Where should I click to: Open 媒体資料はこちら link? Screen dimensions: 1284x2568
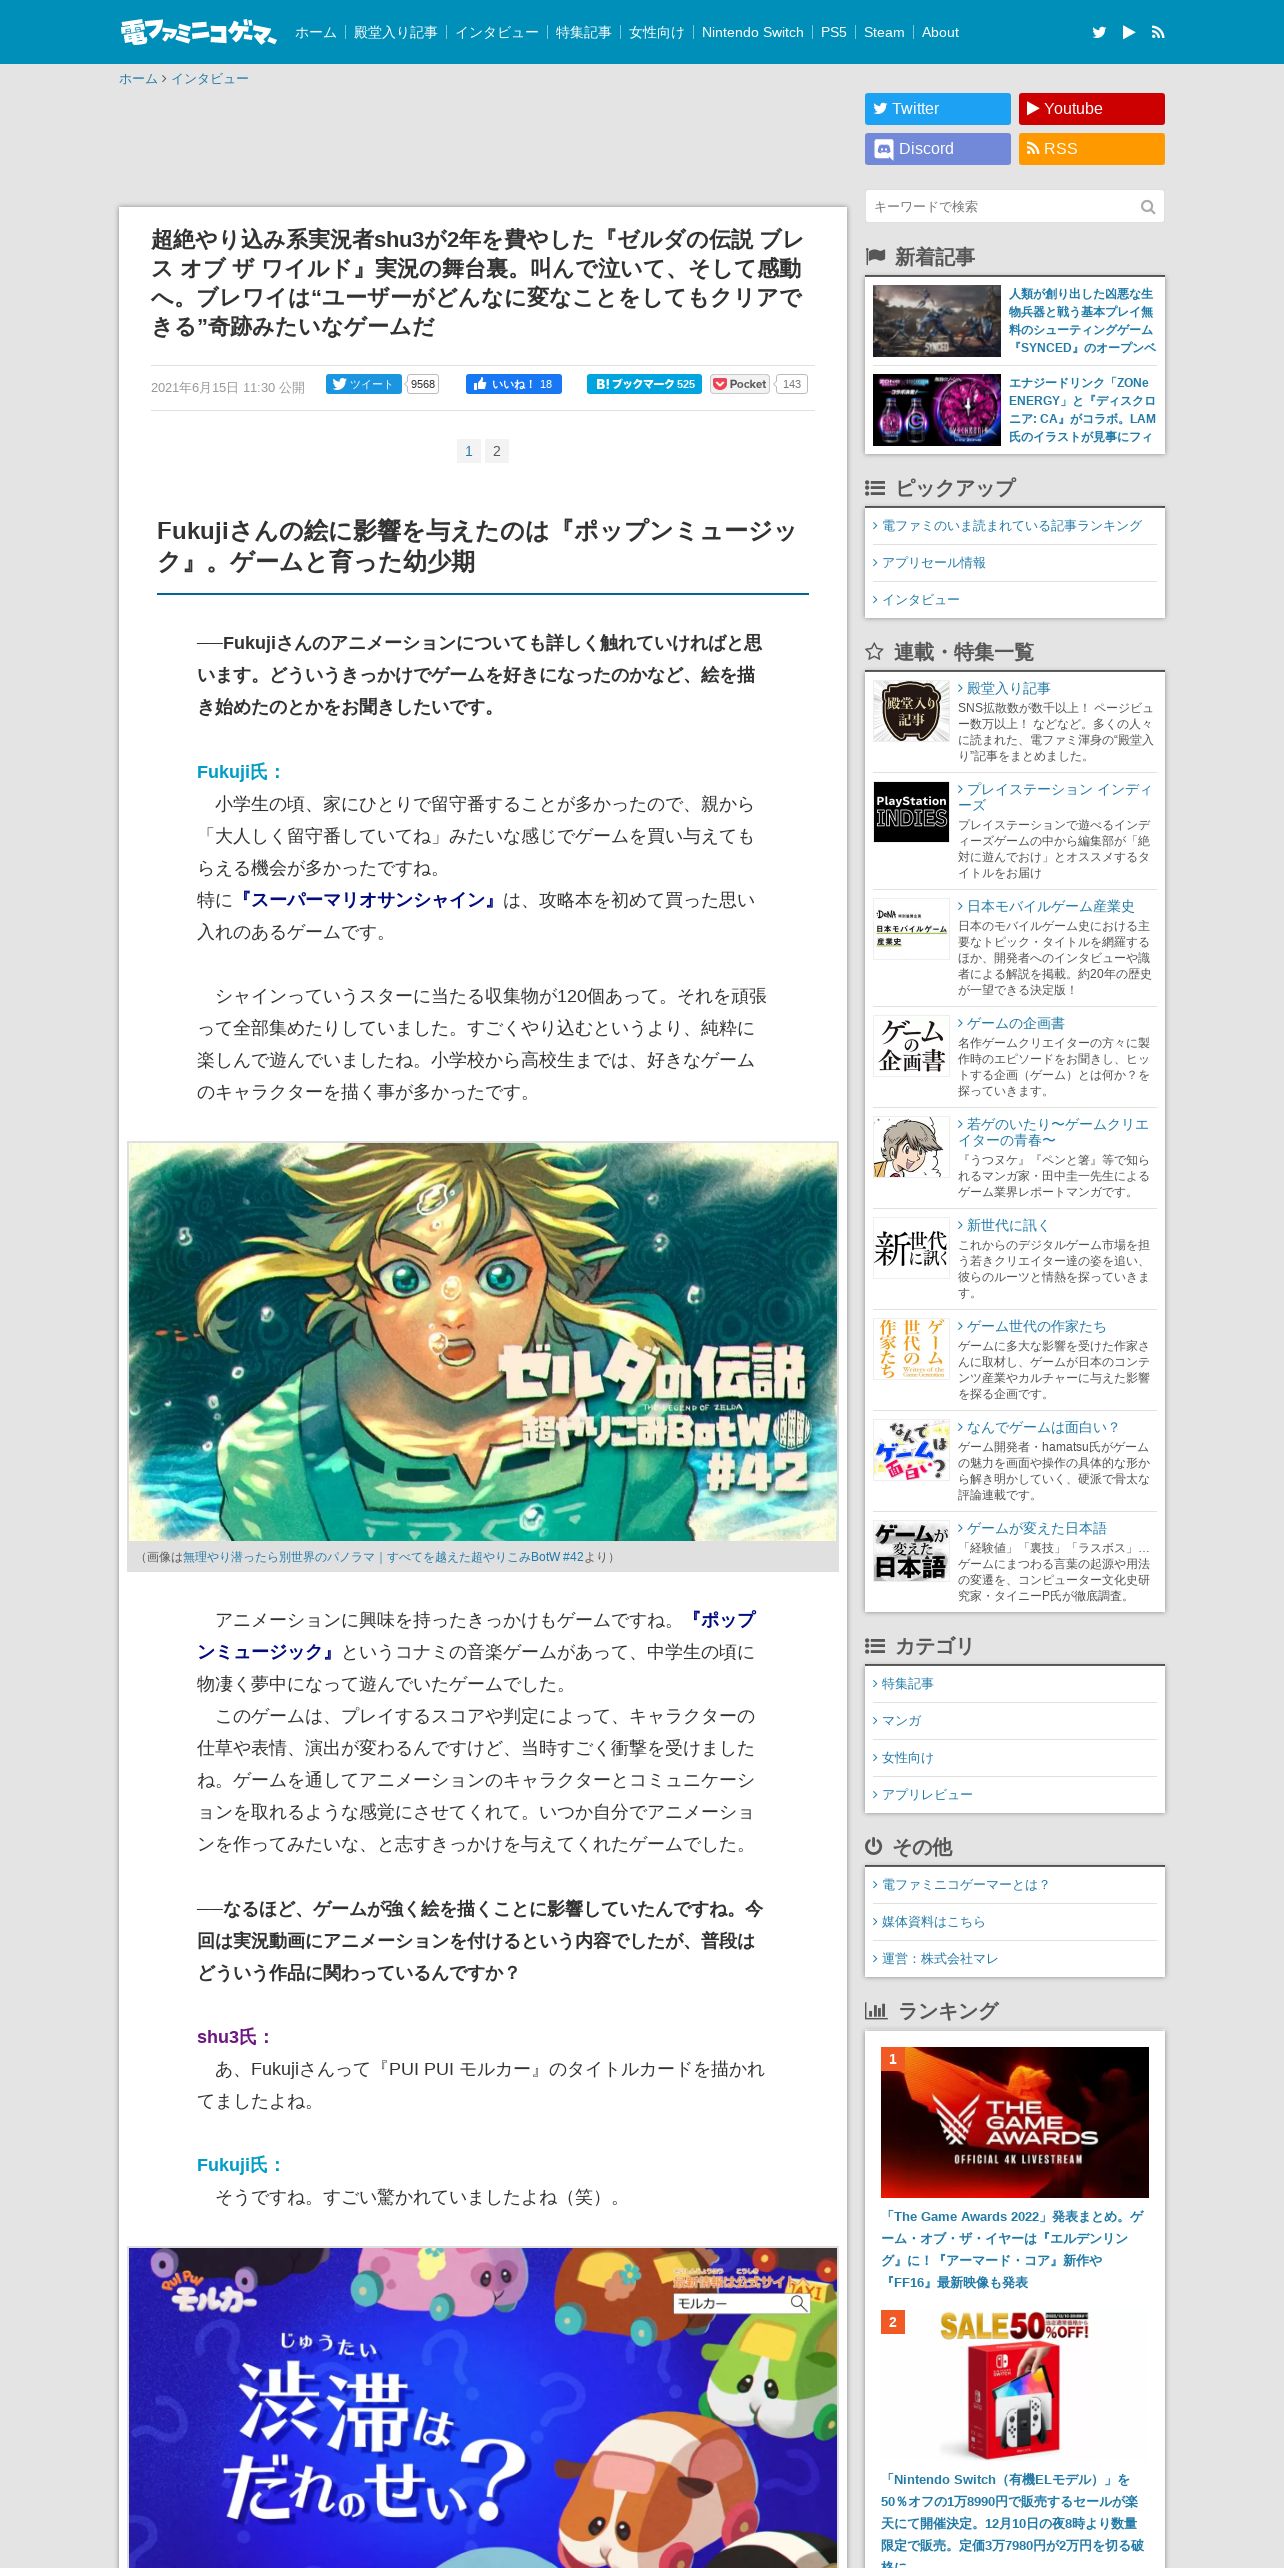[933, 1922]
